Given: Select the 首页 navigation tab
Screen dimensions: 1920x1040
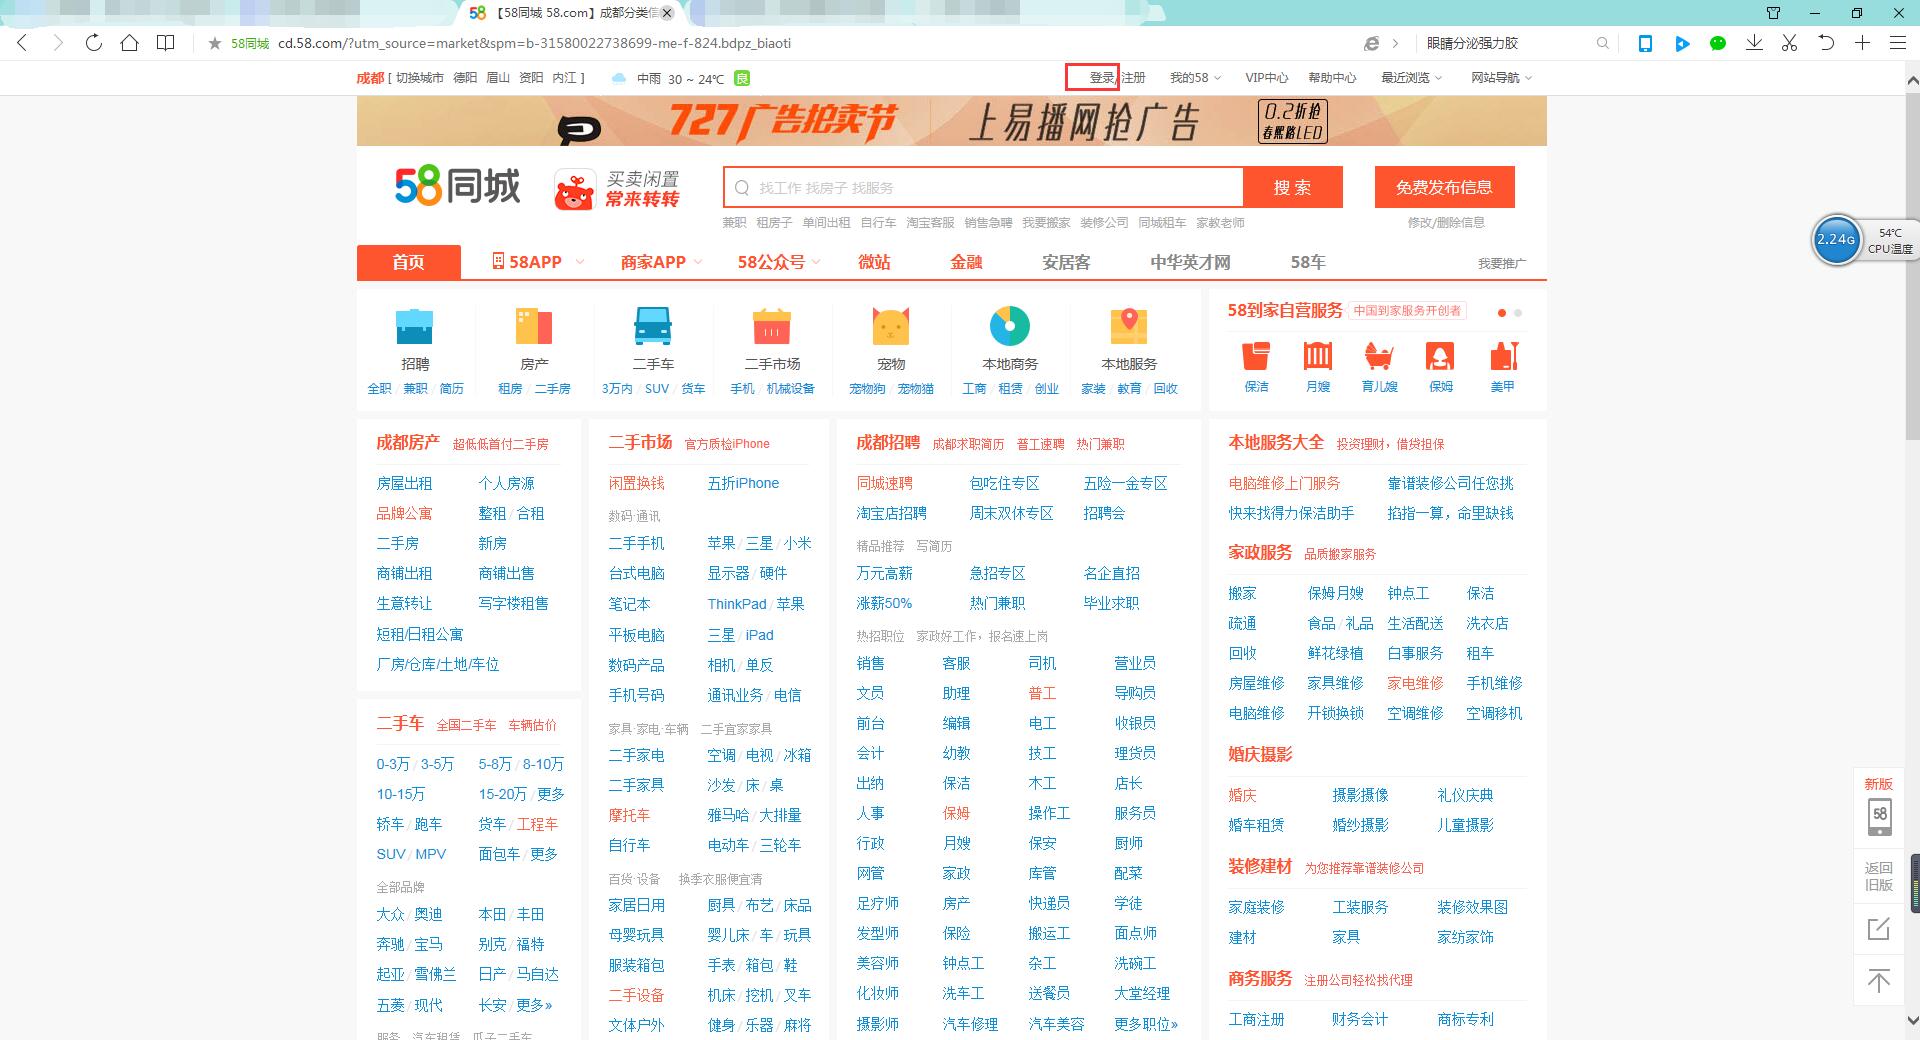Looking at the screenshot, I should [x=408, y=262].
